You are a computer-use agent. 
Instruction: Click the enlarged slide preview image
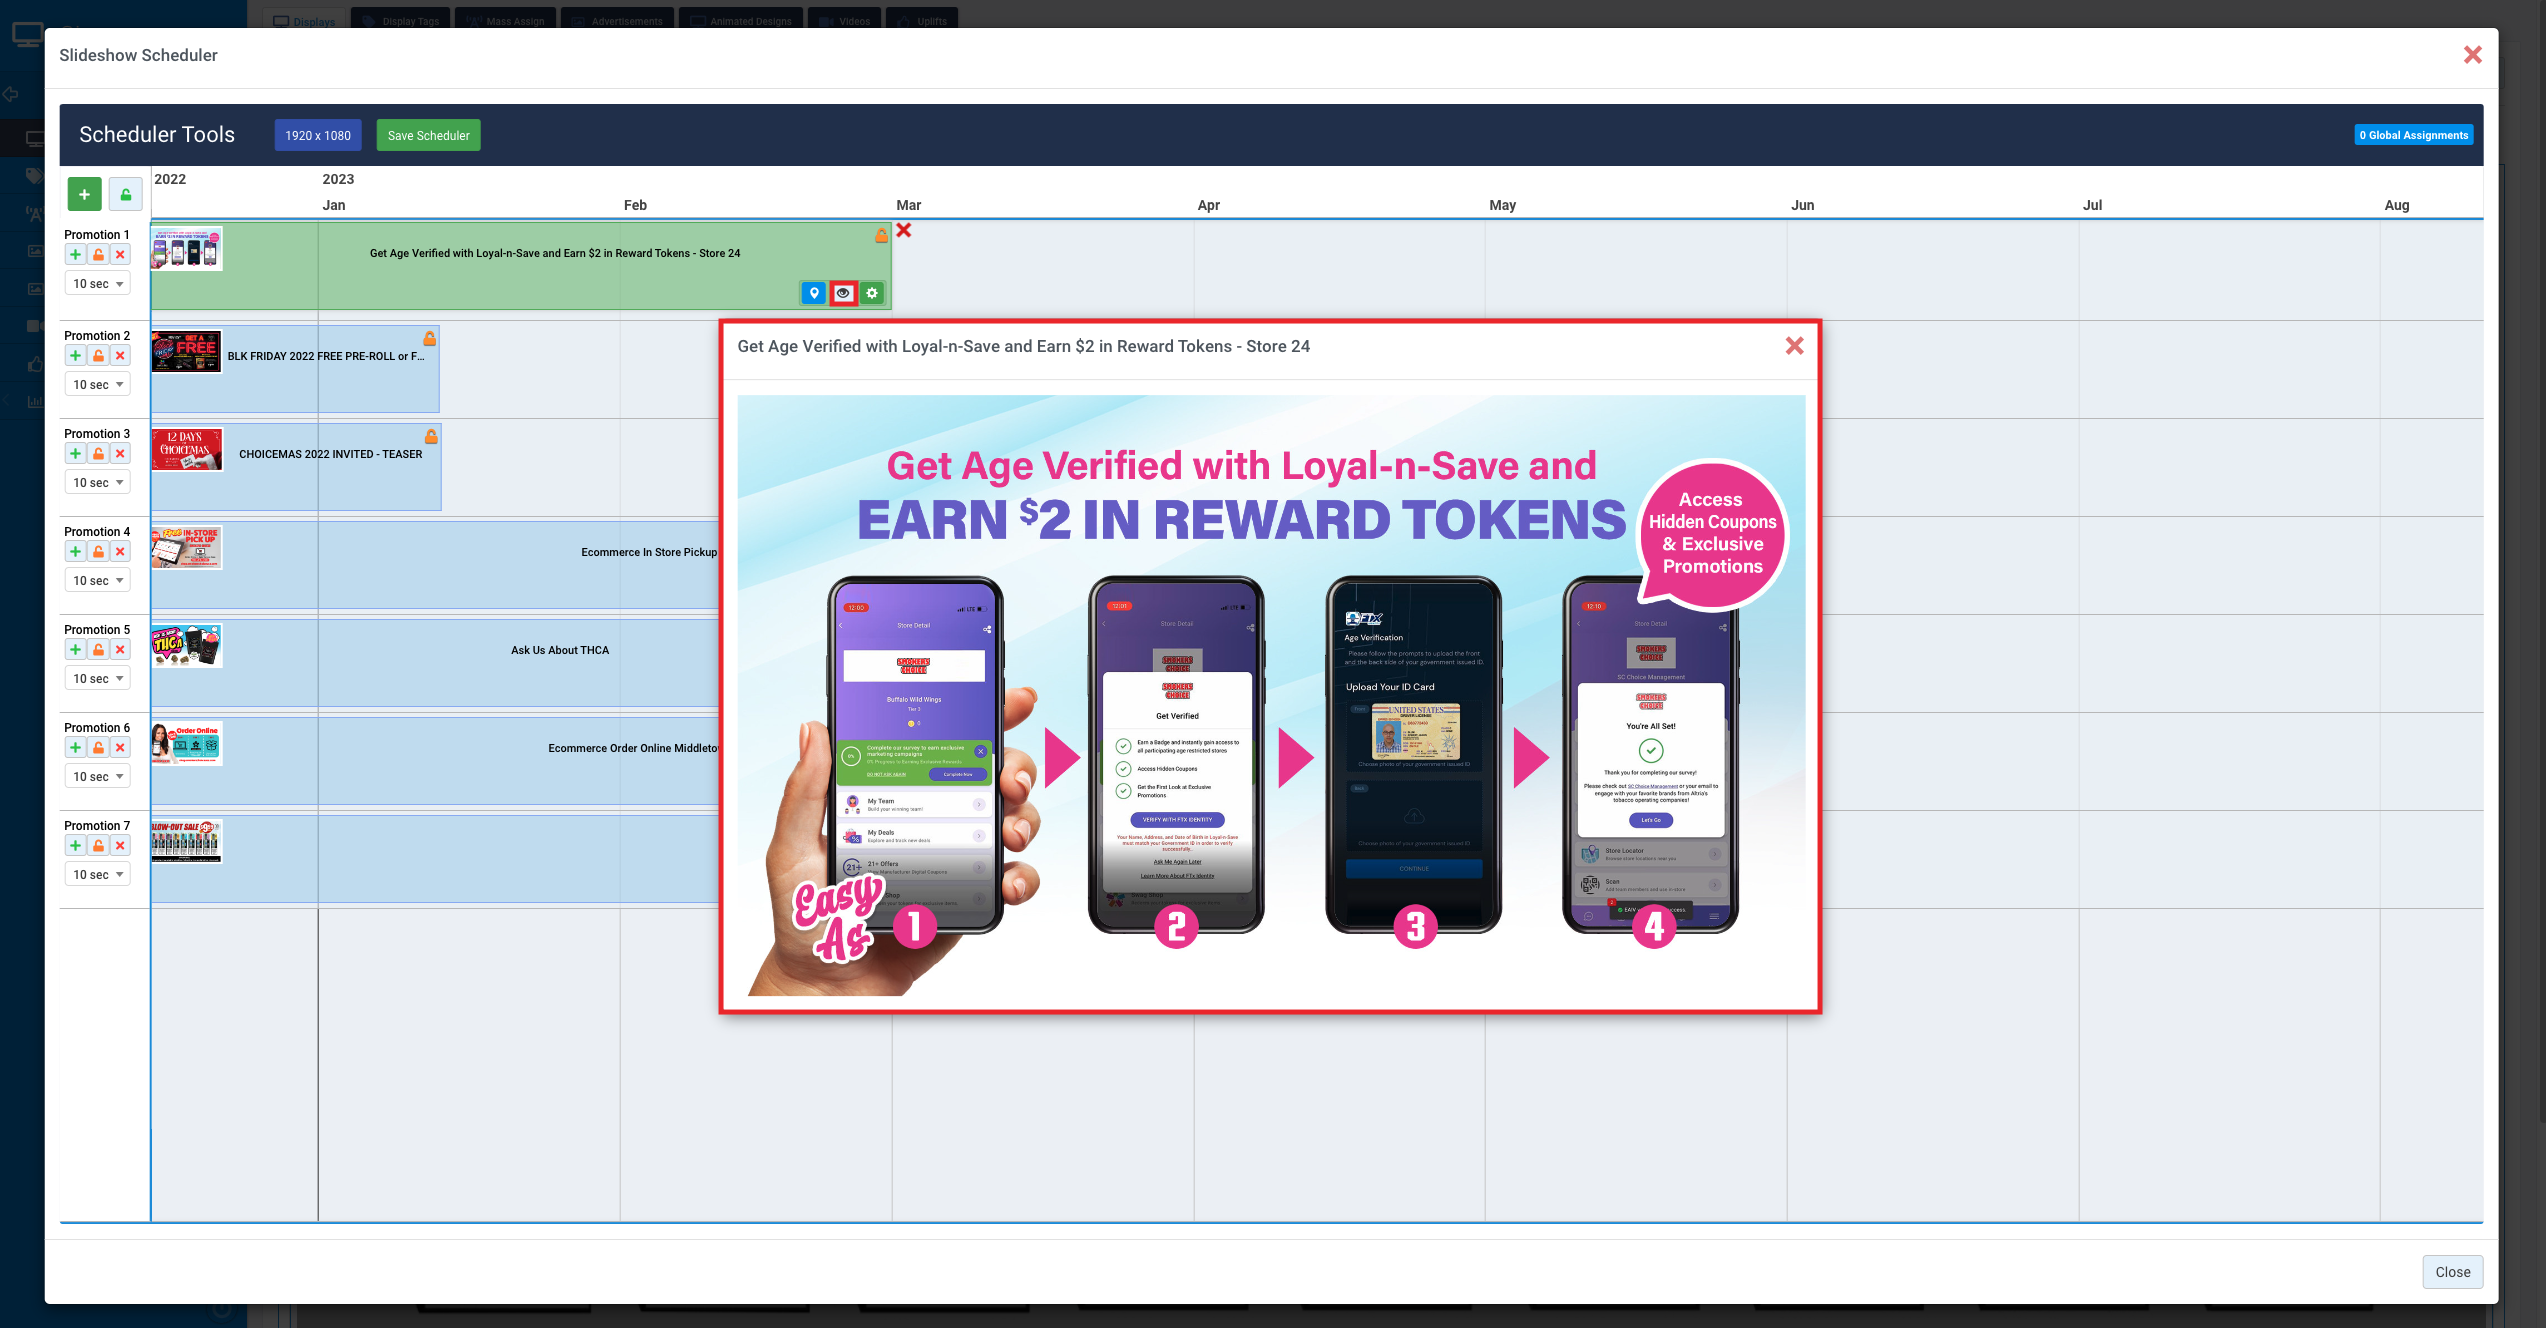click(1271, 695)
